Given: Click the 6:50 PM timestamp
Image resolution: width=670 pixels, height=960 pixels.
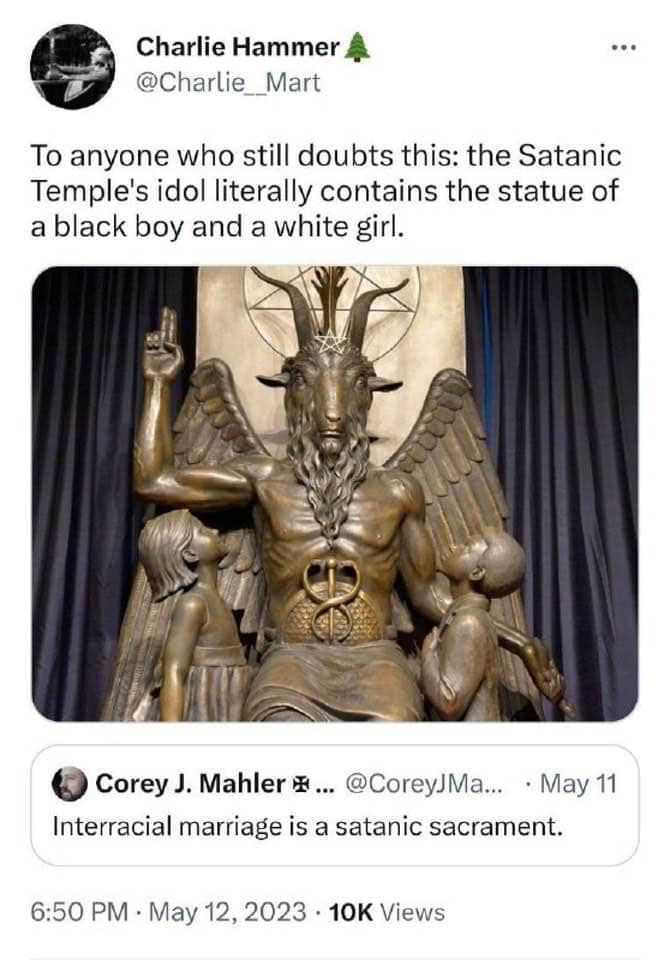Looking at the screenshot, I should point(79,912).
